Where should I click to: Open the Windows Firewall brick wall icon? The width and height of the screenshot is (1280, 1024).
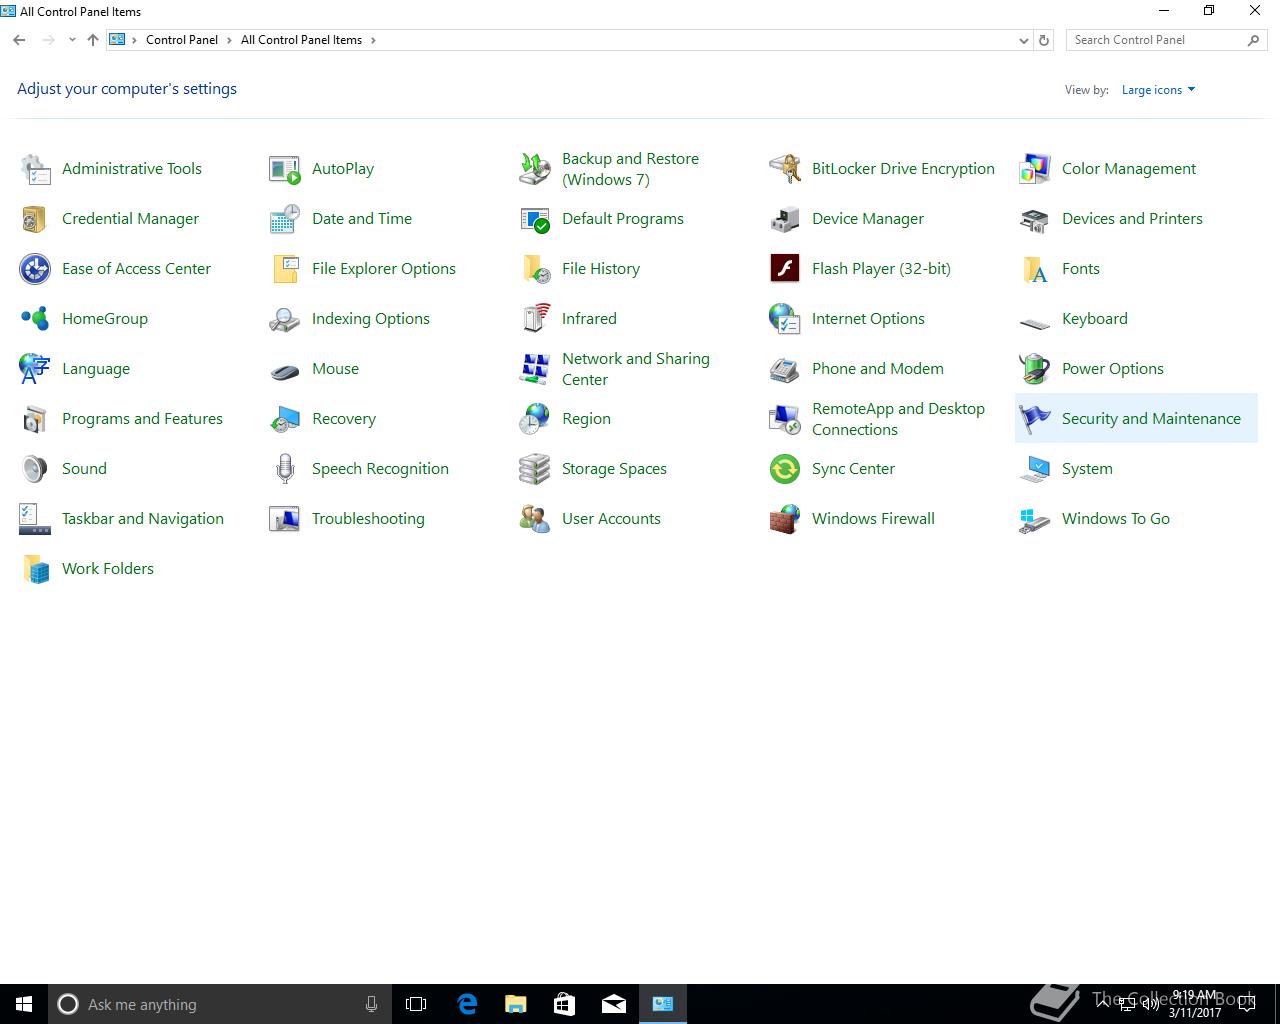coord(785,519)
